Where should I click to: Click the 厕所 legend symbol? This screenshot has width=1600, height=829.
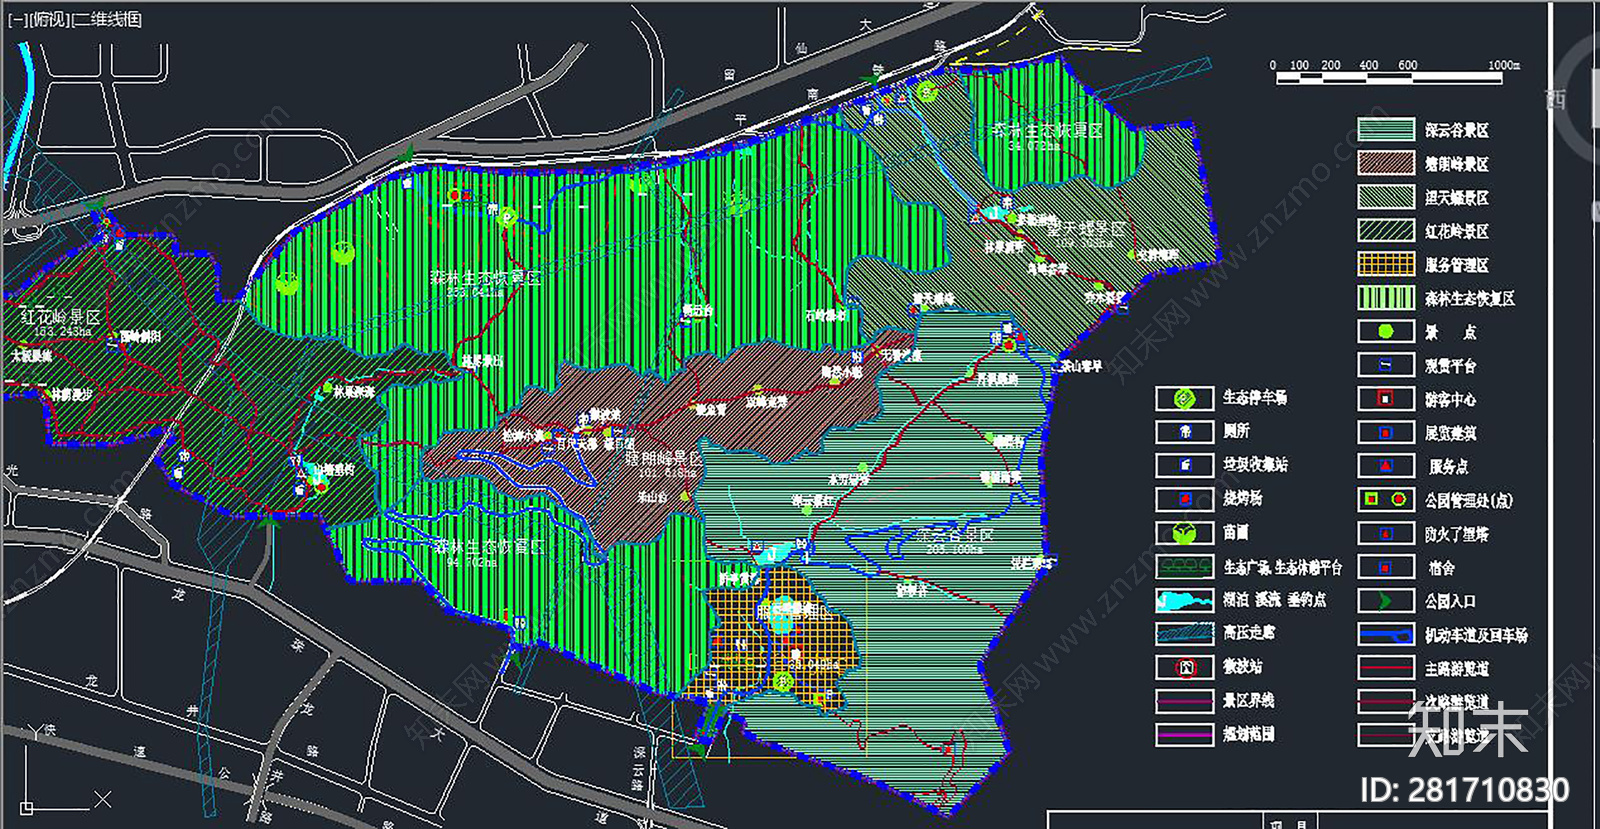(1184, 431)
